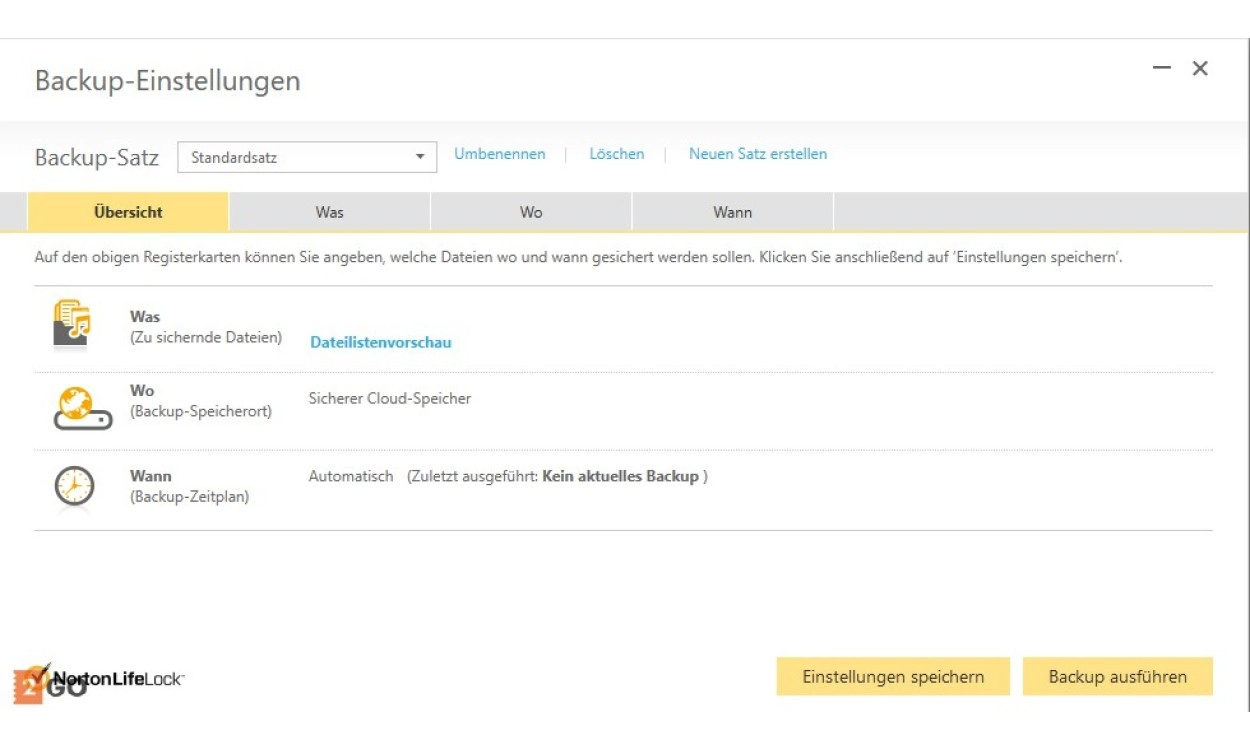Click the clock icon for Wann
The width and height of the screenshot is (1250, 750).
click(x=74, y=487)
